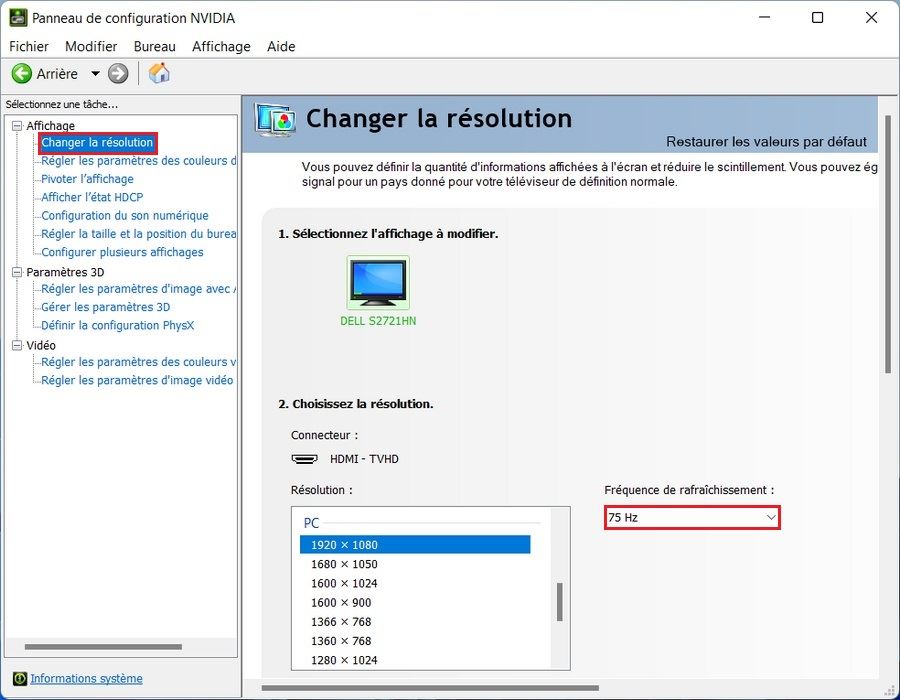Open the Fréquence de rafraîchissement dropdown
The image size is (900, 700).
click(691, 517)
